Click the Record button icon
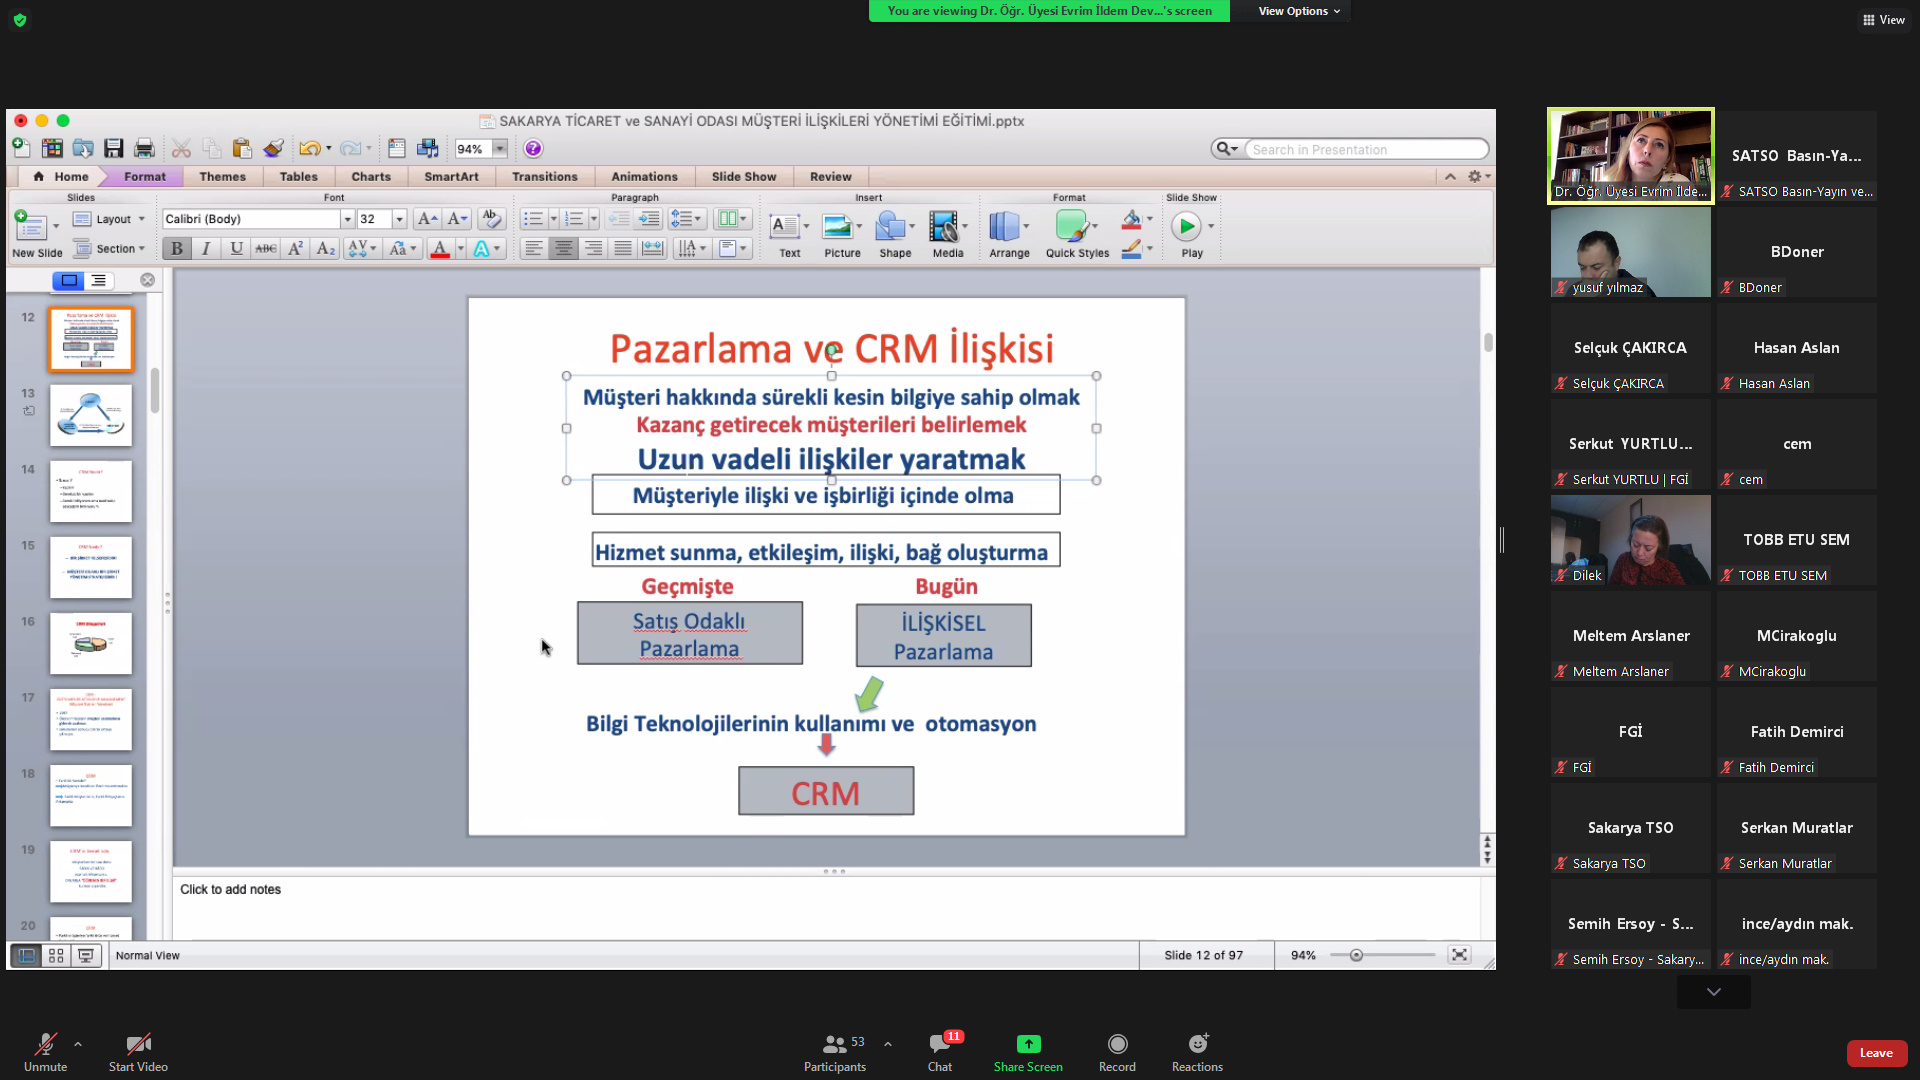Screen dimensions: 1920x1080 1117,1044
